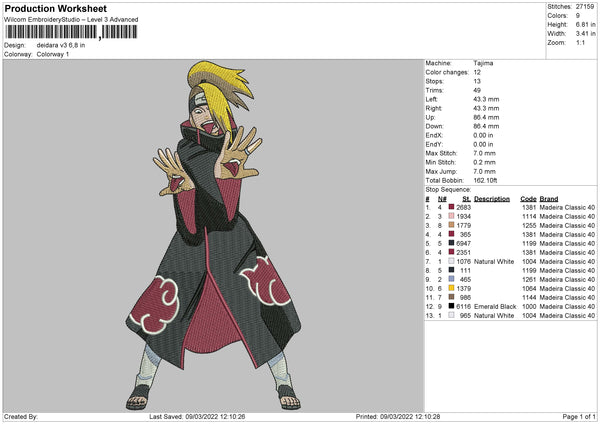Click 'Emerald Black' description in stop 12
The height and width of the screenshot is (424, 600).
[x=495, y=307]
